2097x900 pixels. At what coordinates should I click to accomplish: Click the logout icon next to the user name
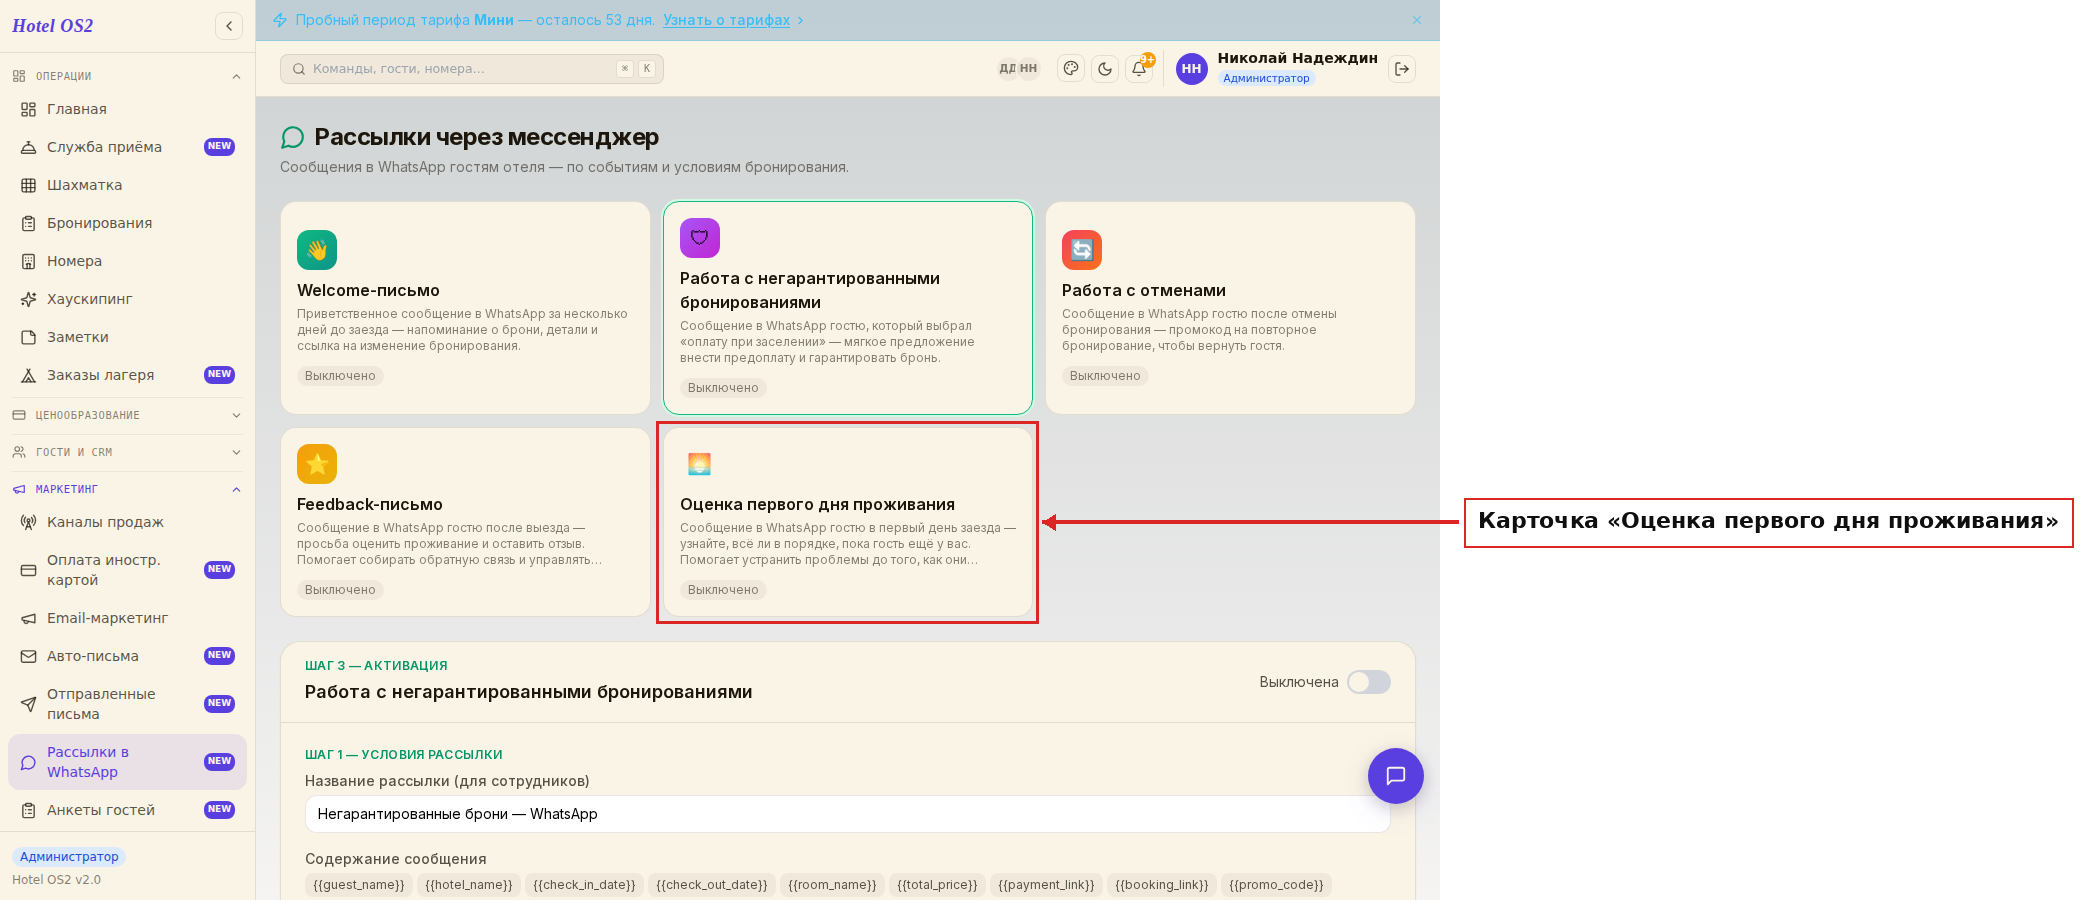pos(1402,69)
